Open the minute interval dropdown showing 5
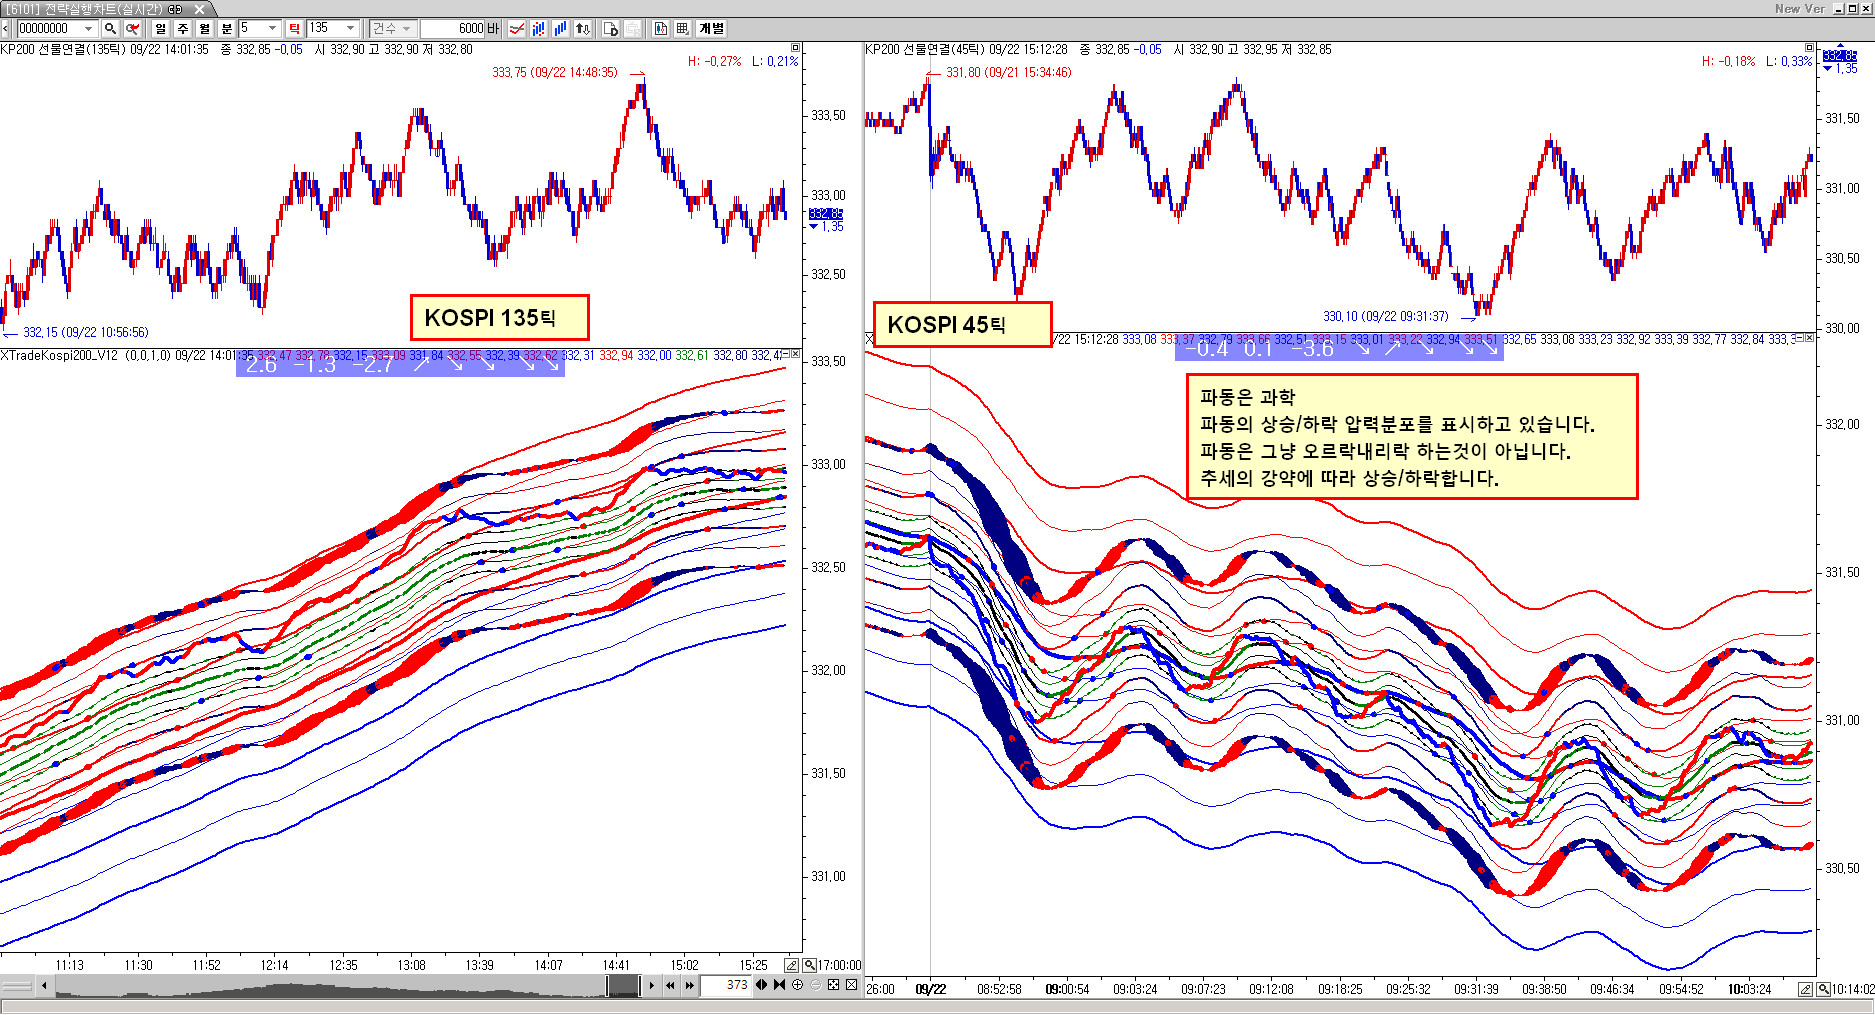 pos(272,29)
